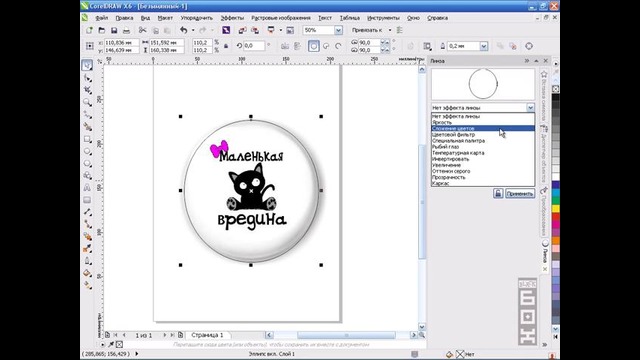Image resolution: width=640 pixels, height=360 pixels.
Task: Select the Basic Shapes tool
Action: [87, 176]
